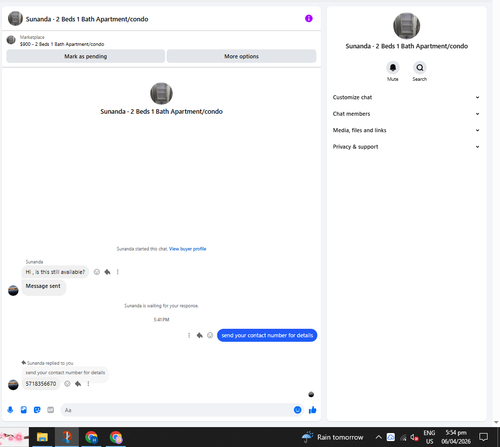Expand the Customize chat section

[406, 97]
